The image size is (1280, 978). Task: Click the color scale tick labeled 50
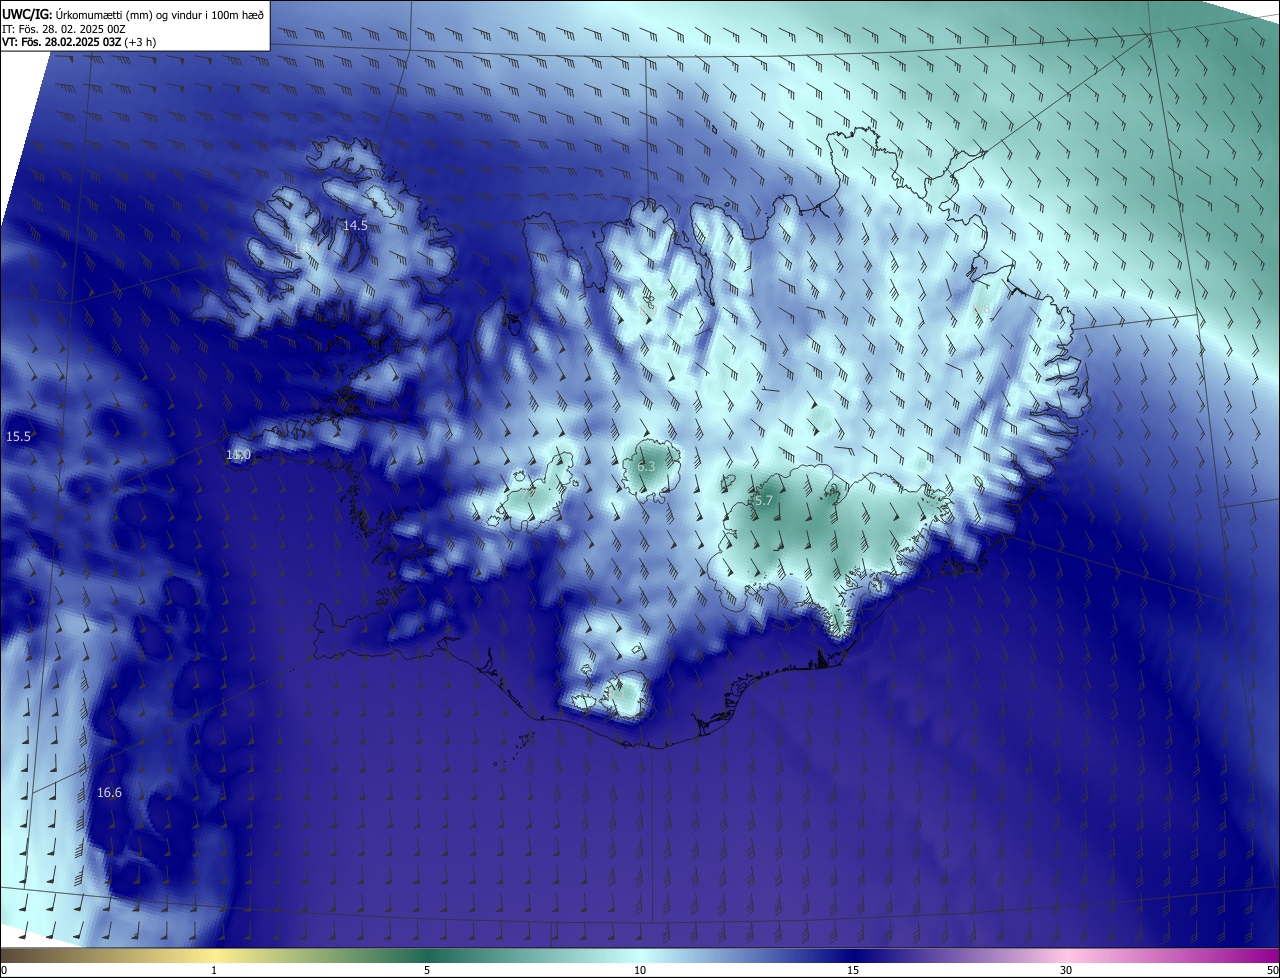(x=1272, y=970)
